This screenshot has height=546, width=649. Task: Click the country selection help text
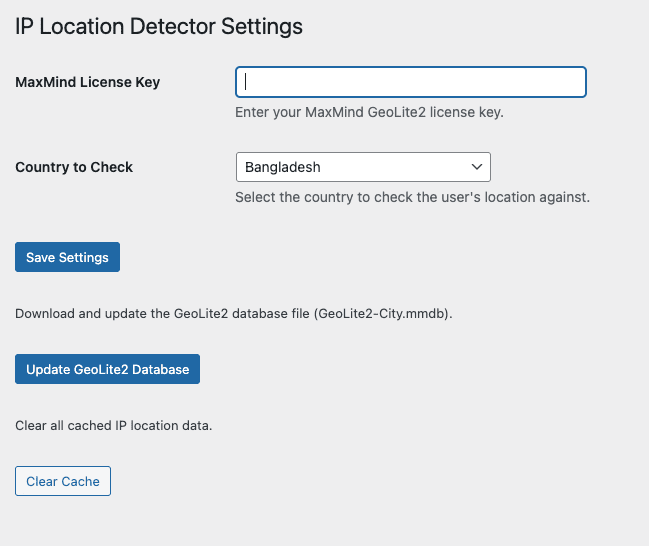click(412, 197)
